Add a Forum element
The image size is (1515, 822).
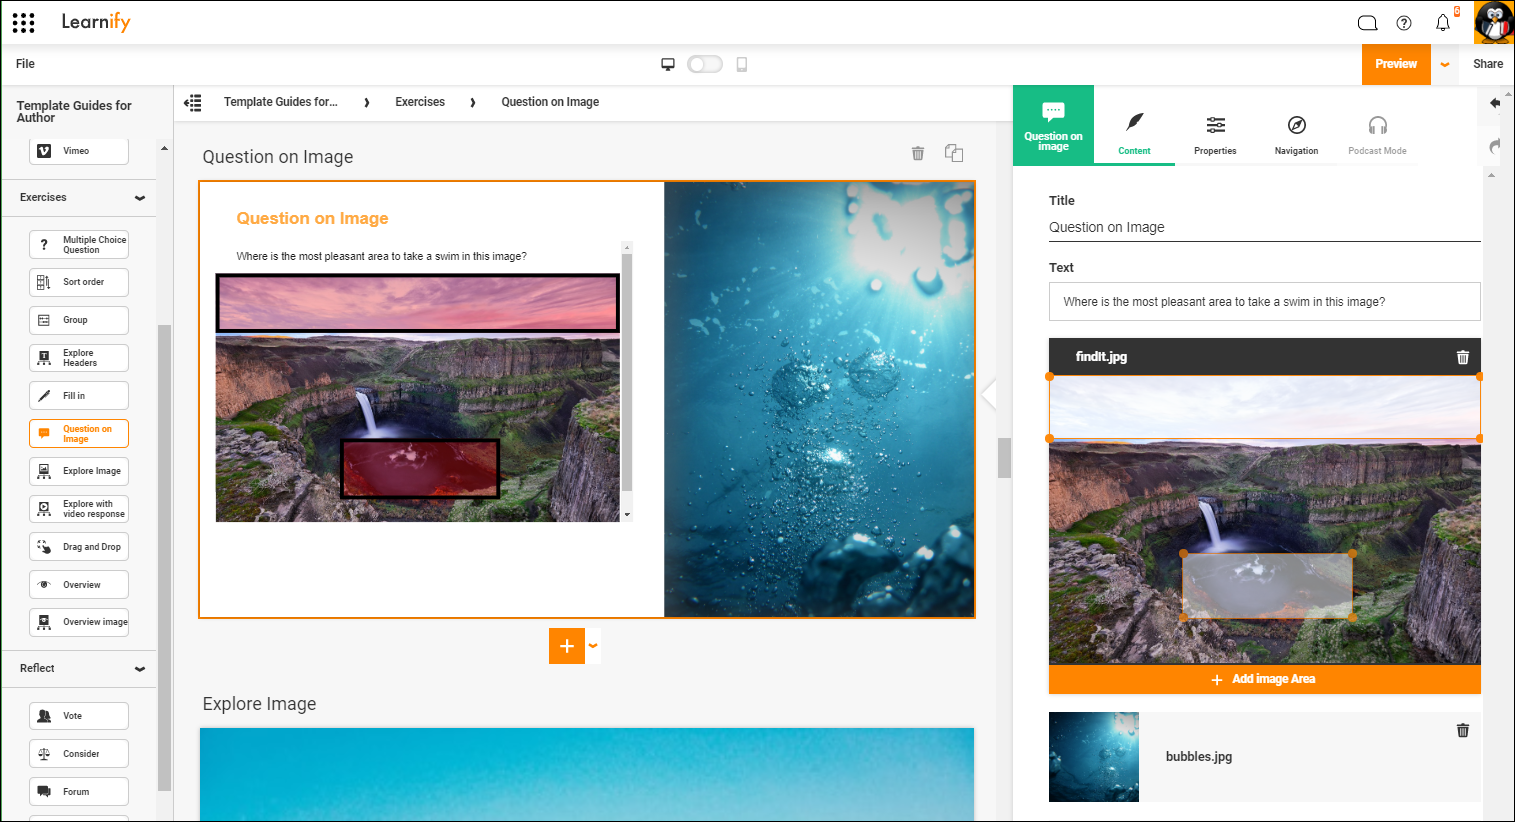tap(79, 791)
